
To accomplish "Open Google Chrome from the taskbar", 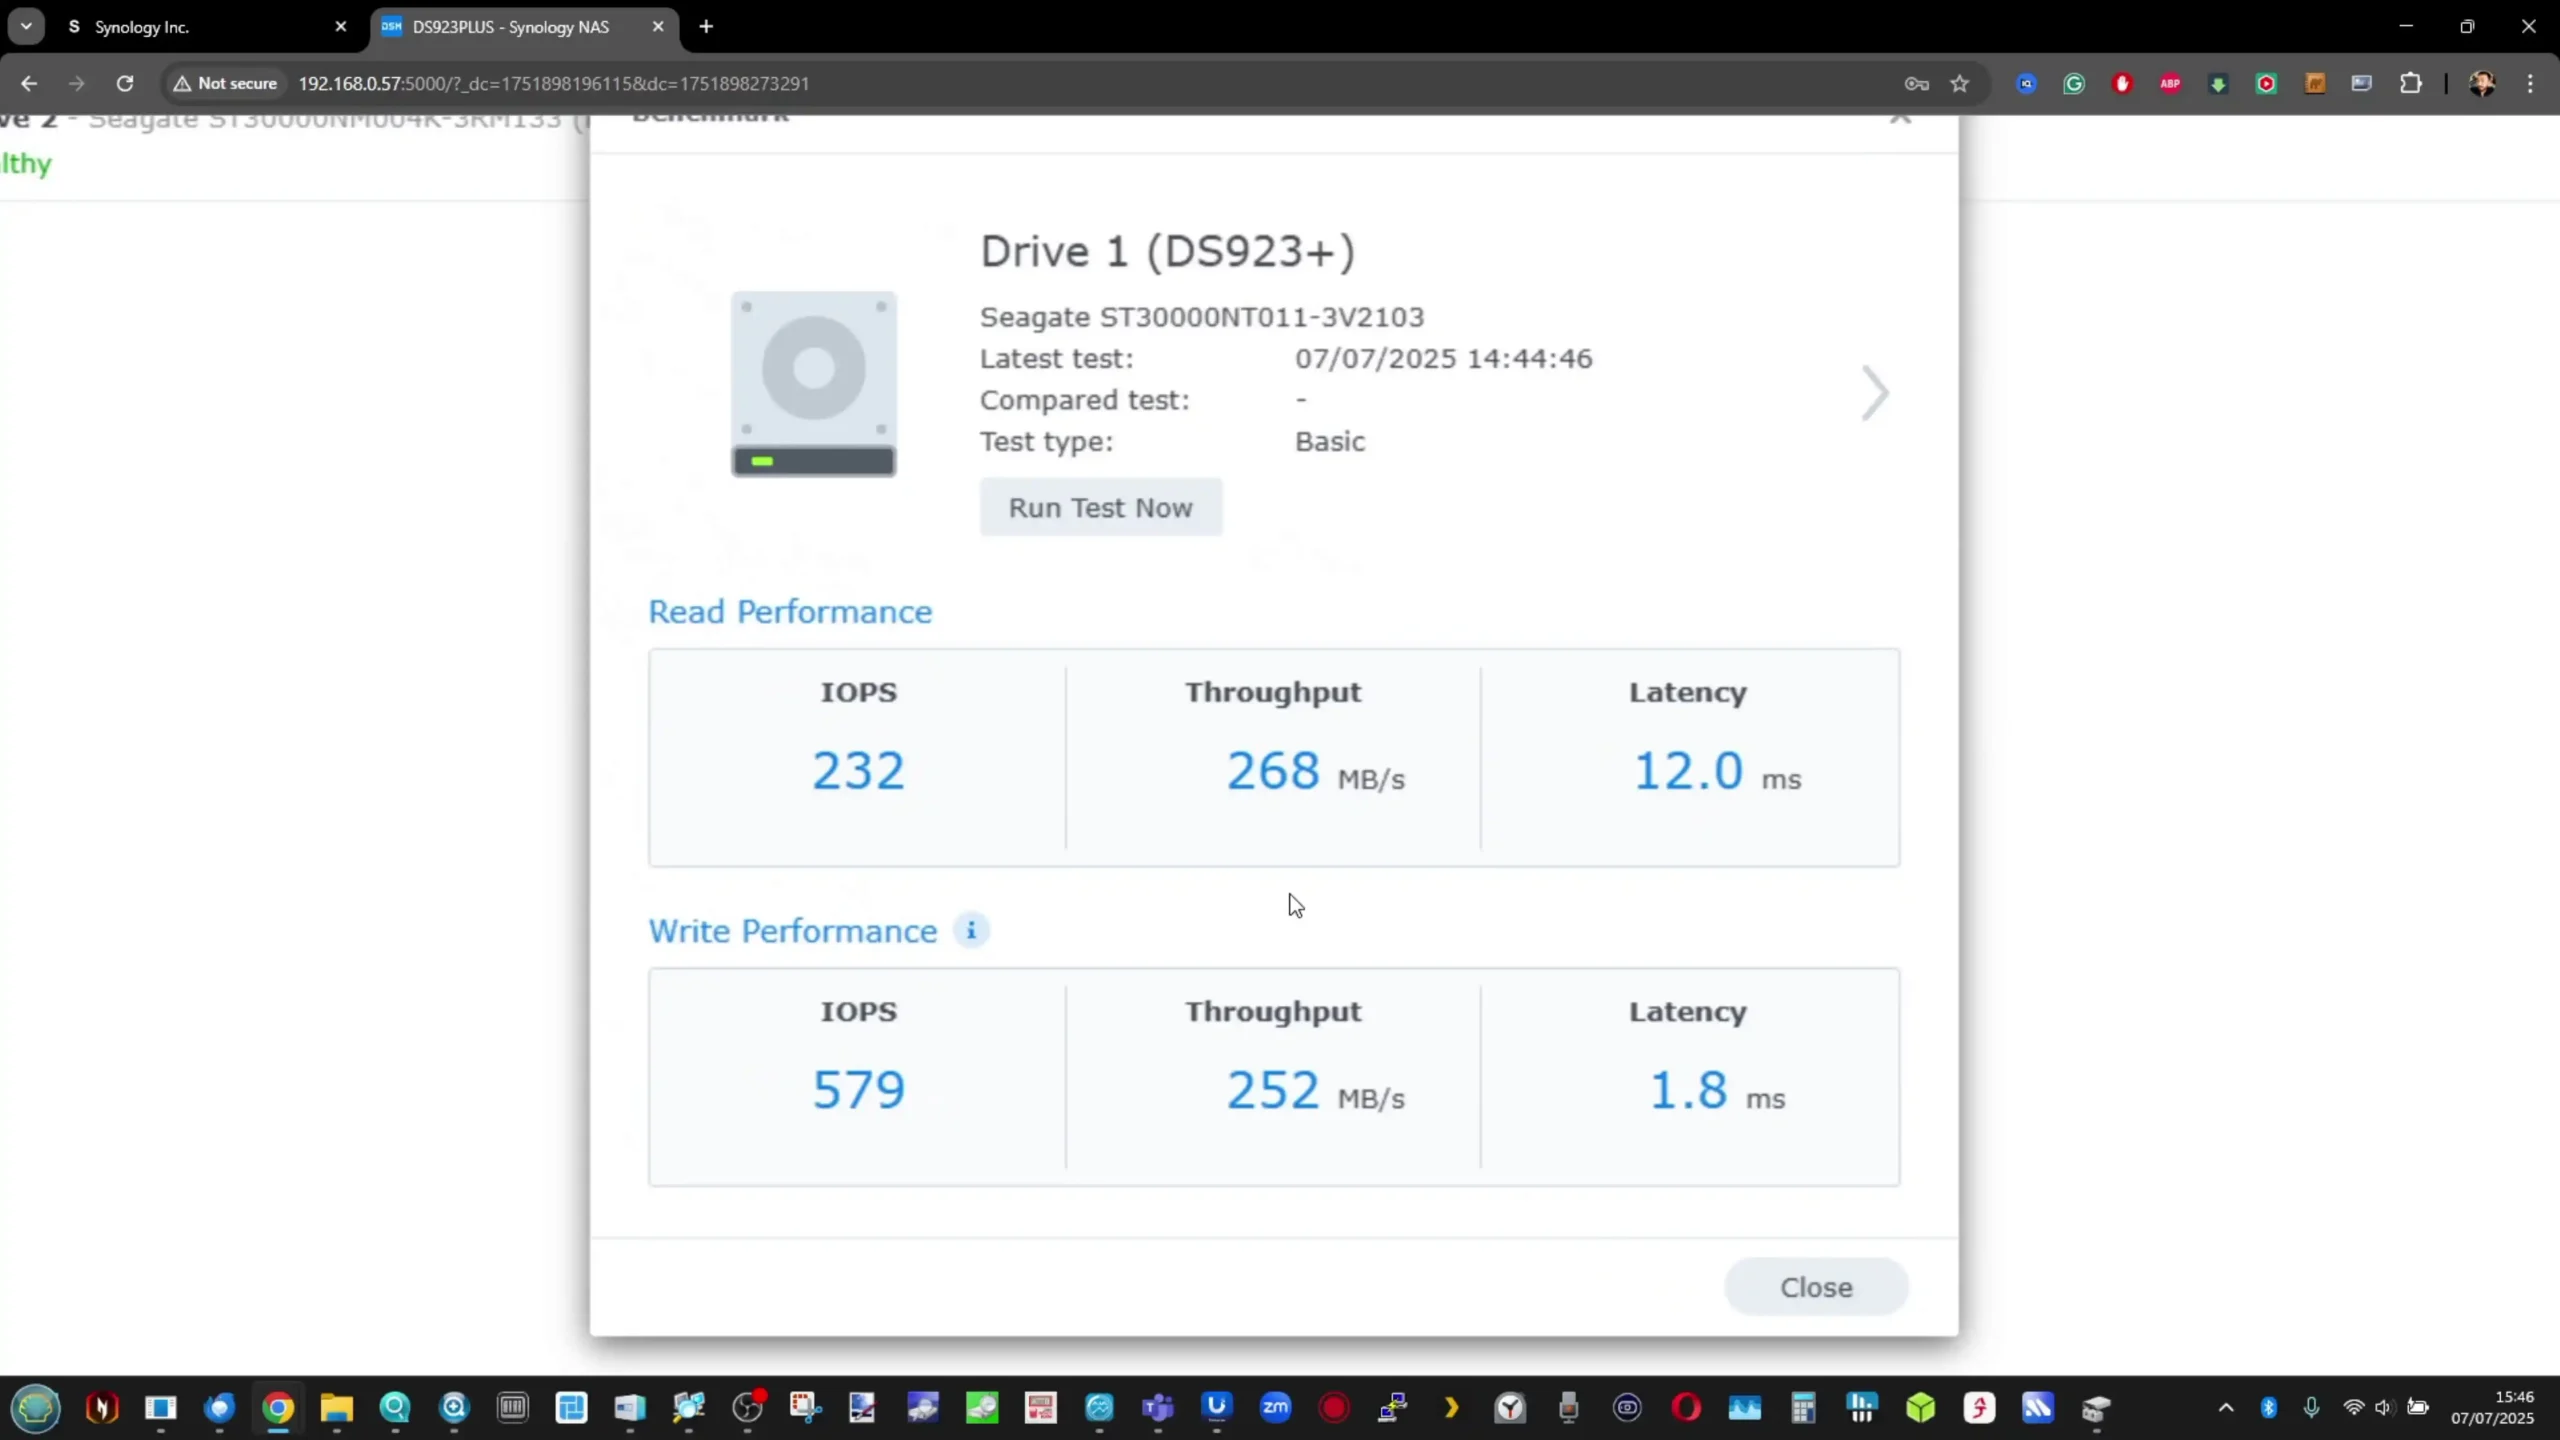I will coord(278,1408).
